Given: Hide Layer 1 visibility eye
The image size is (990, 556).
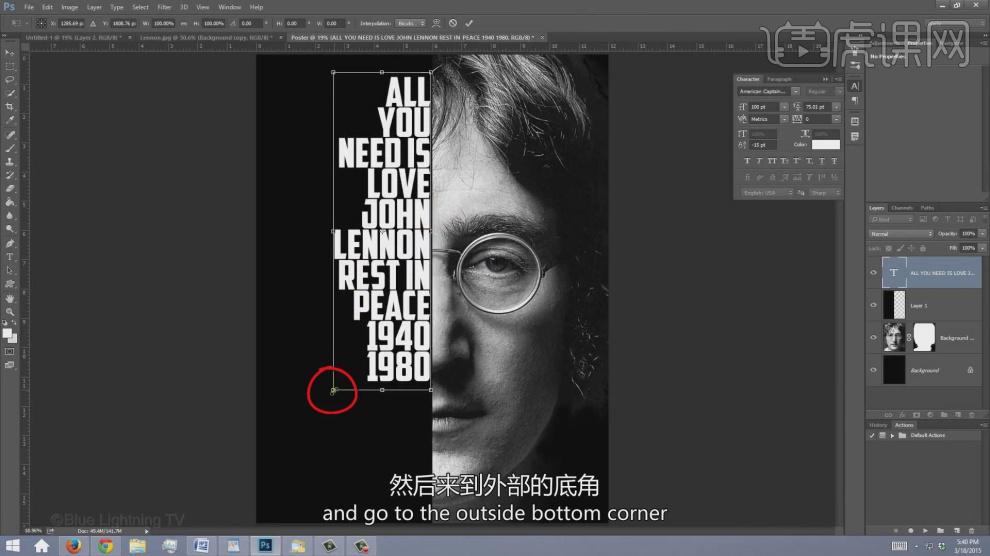Looking at the screenshot, I should point(874,305).
